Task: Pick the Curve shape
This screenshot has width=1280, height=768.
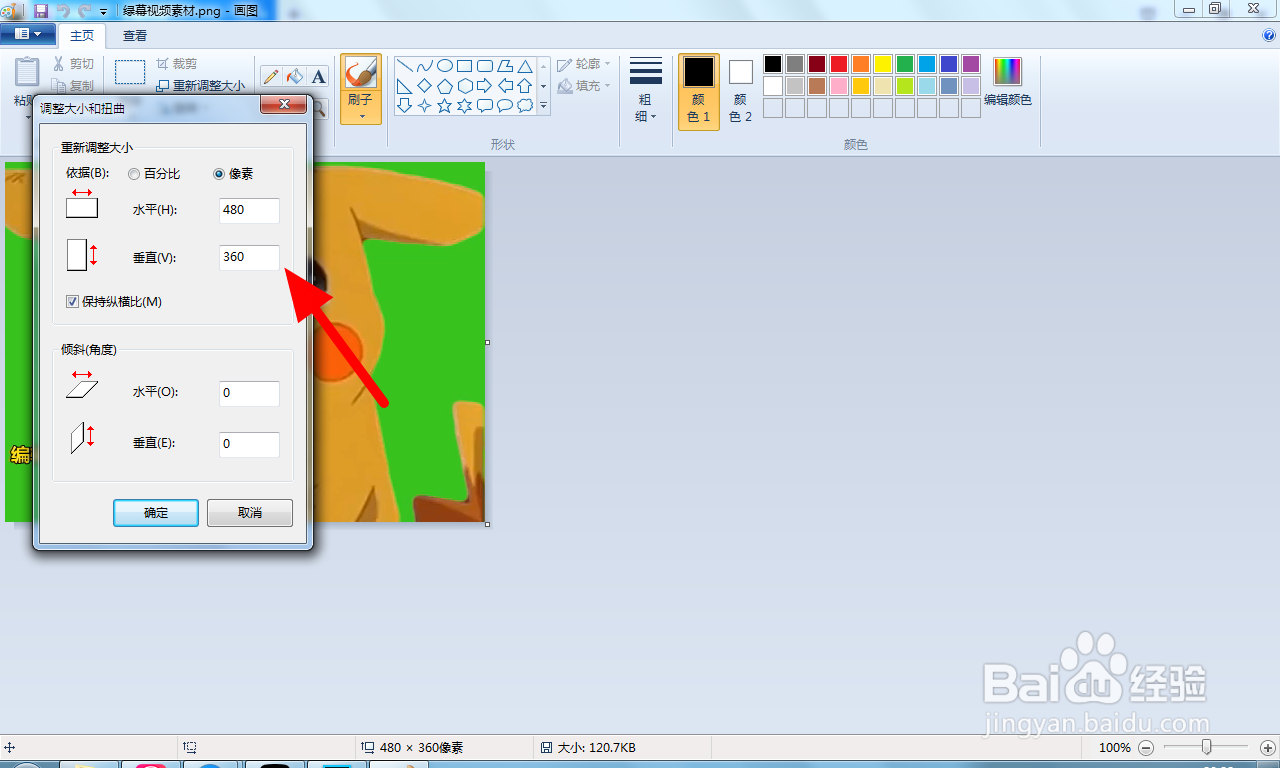Action: pyautogui.click(x=425, y=66)
